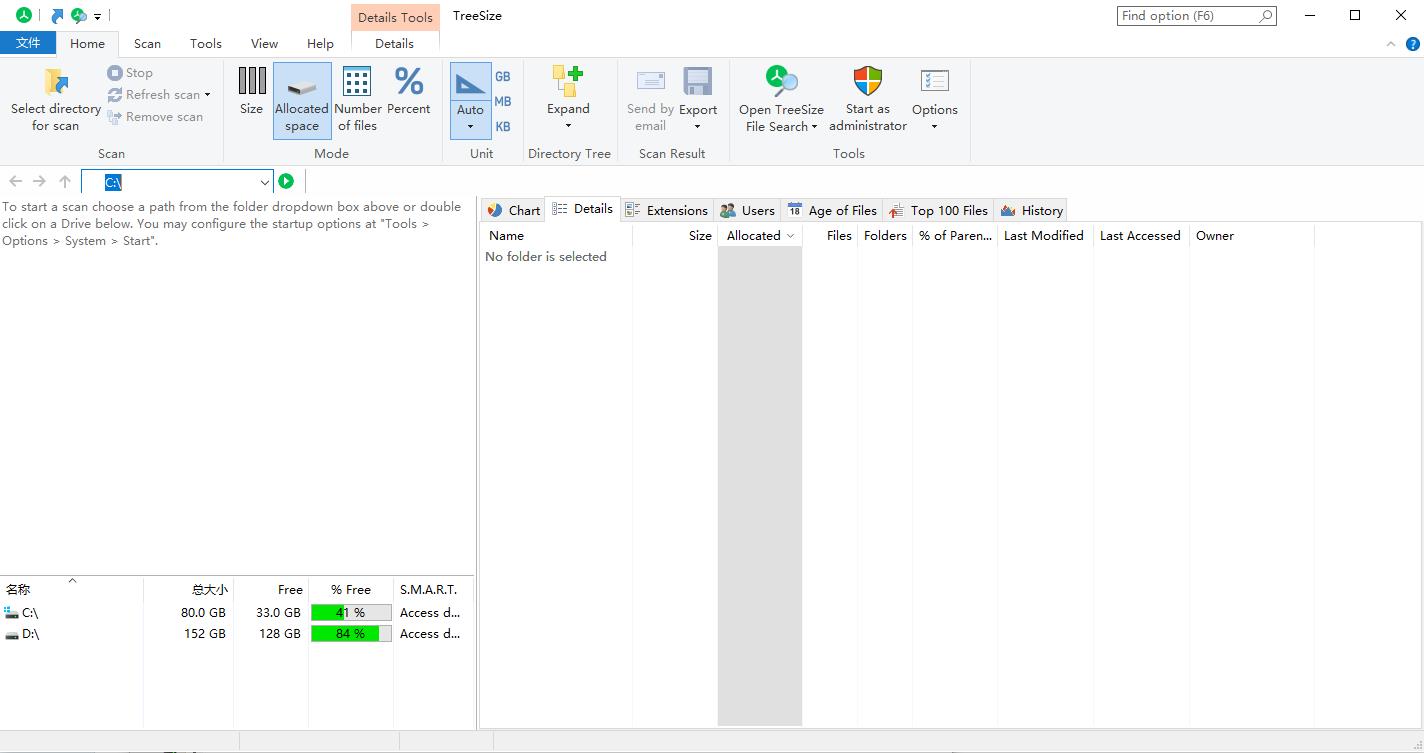Click the navigate forward arrow
Viewport: 1424px width, 753px height.
tap(39, 181)
